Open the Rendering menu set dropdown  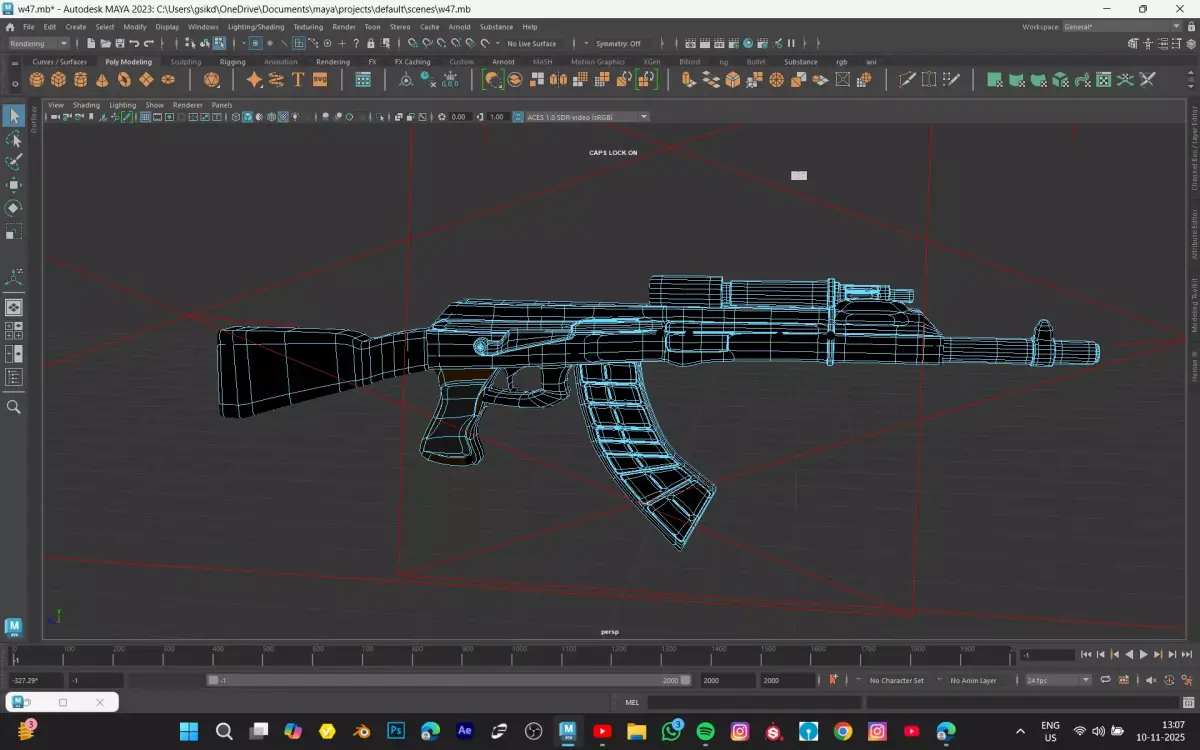coord(38,44)
